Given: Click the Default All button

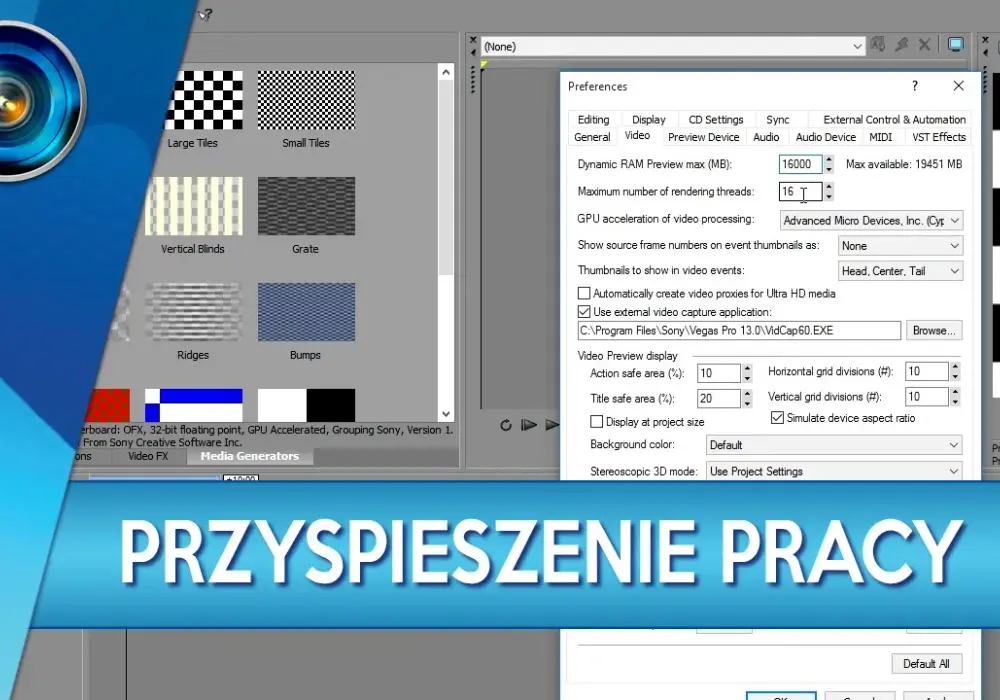Looking at the screenshot, I should click(927, 664).
